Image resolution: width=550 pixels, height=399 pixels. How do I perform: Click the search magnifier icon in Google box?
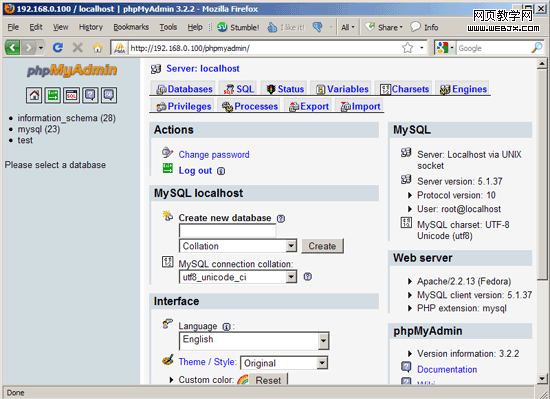coord(537,48)
